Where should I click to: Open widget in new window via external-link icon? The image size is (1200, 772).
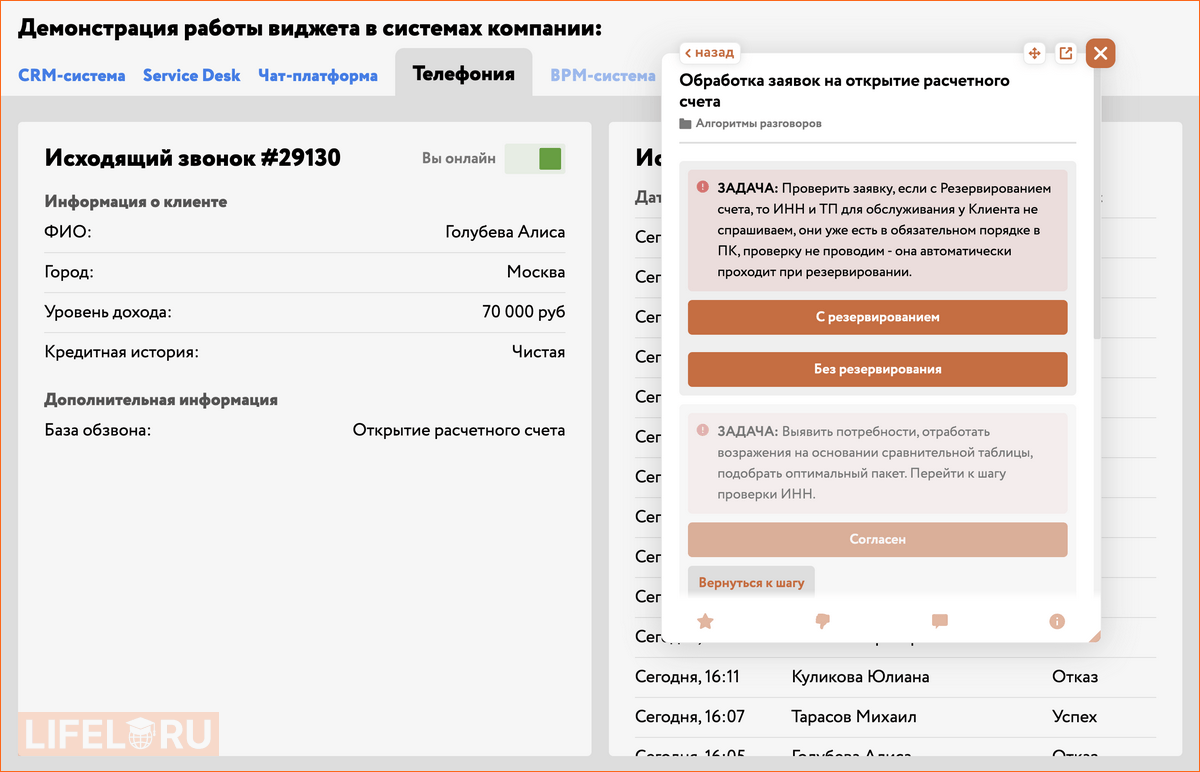1066,53
